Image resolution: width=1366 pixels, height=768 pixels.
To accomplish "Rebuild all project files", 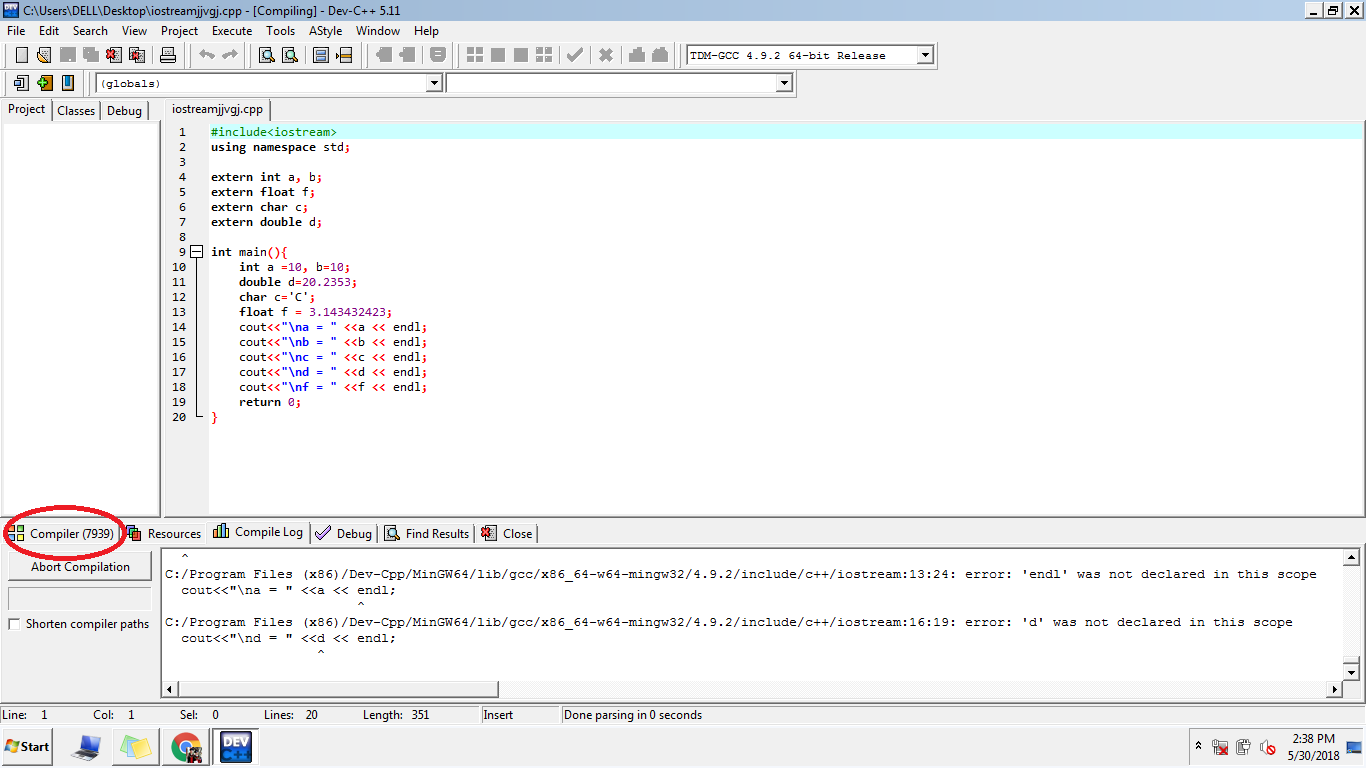I will tap(543, 55).
